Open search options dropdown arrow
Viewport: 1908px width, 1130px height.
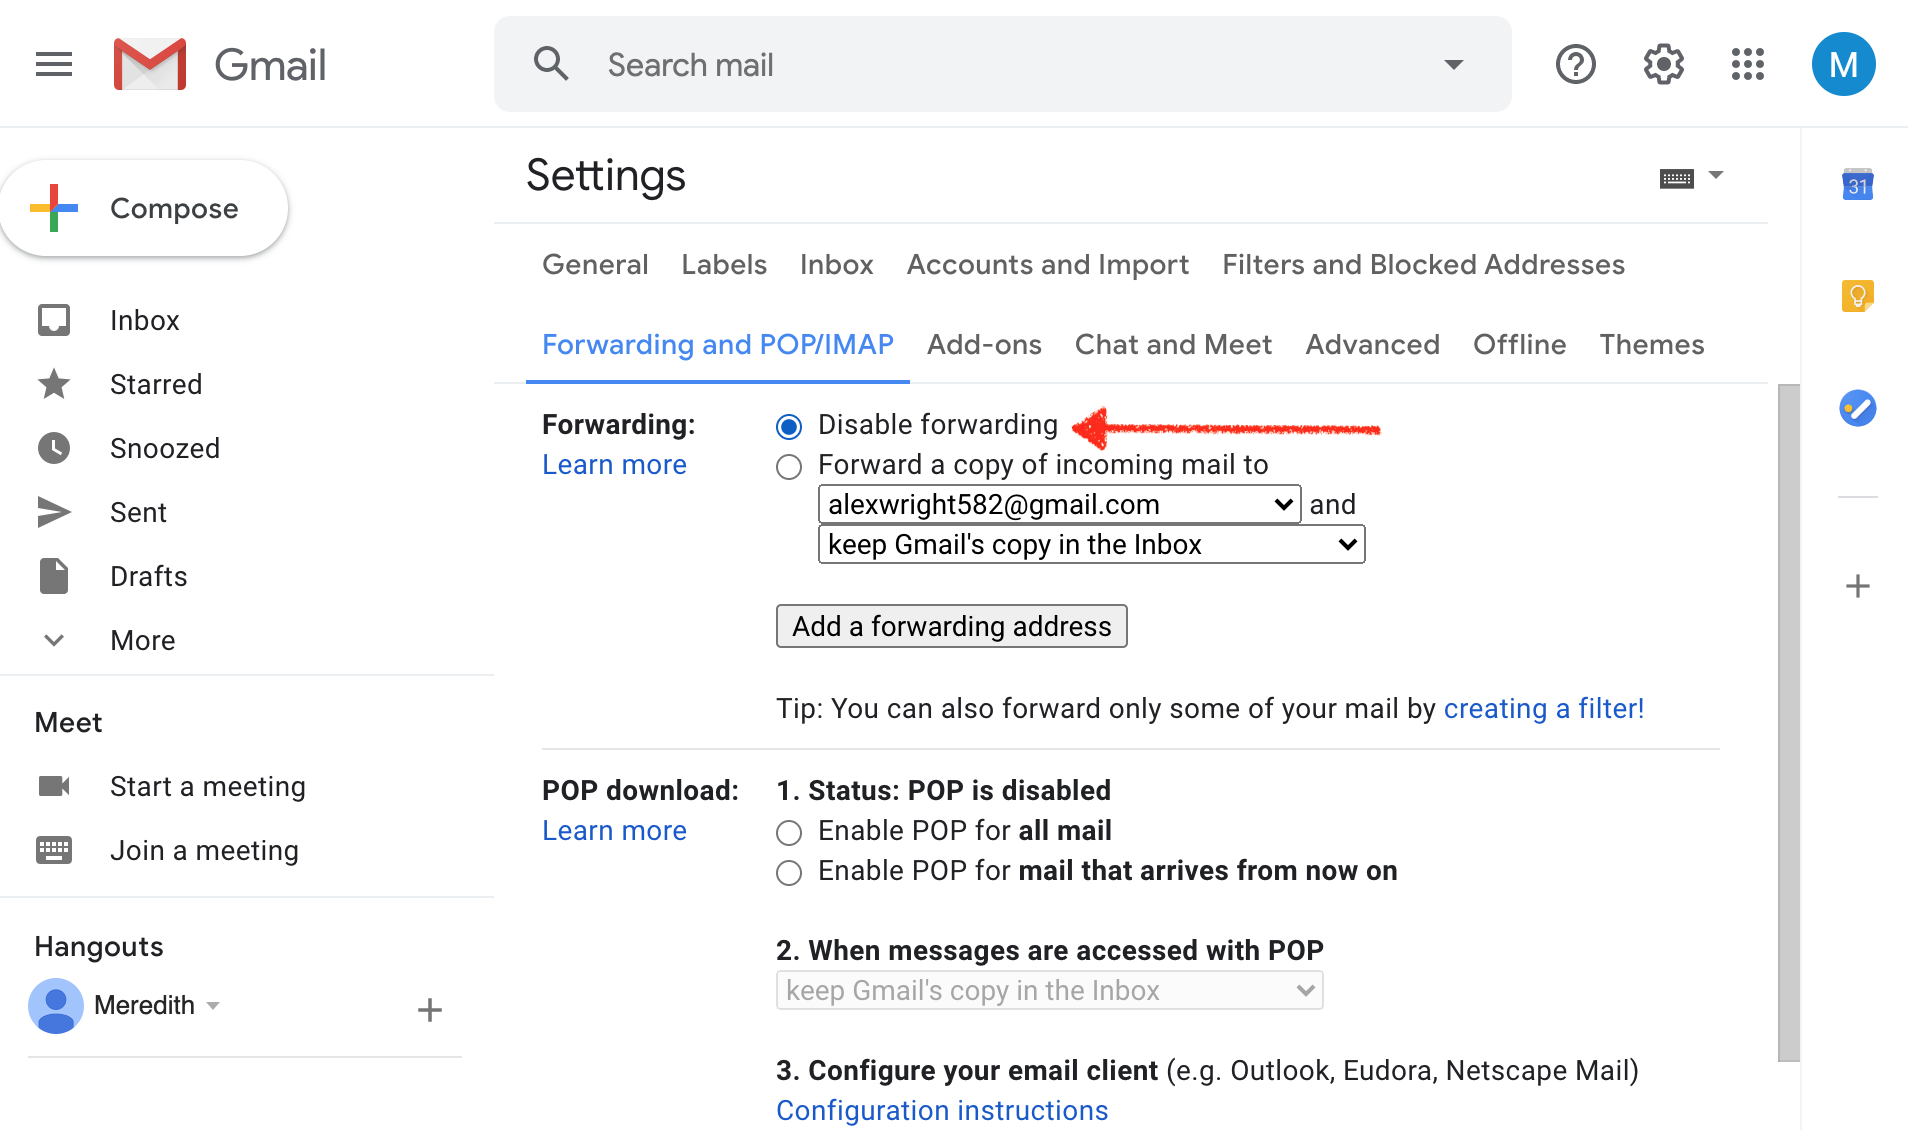click(1453, 65)
